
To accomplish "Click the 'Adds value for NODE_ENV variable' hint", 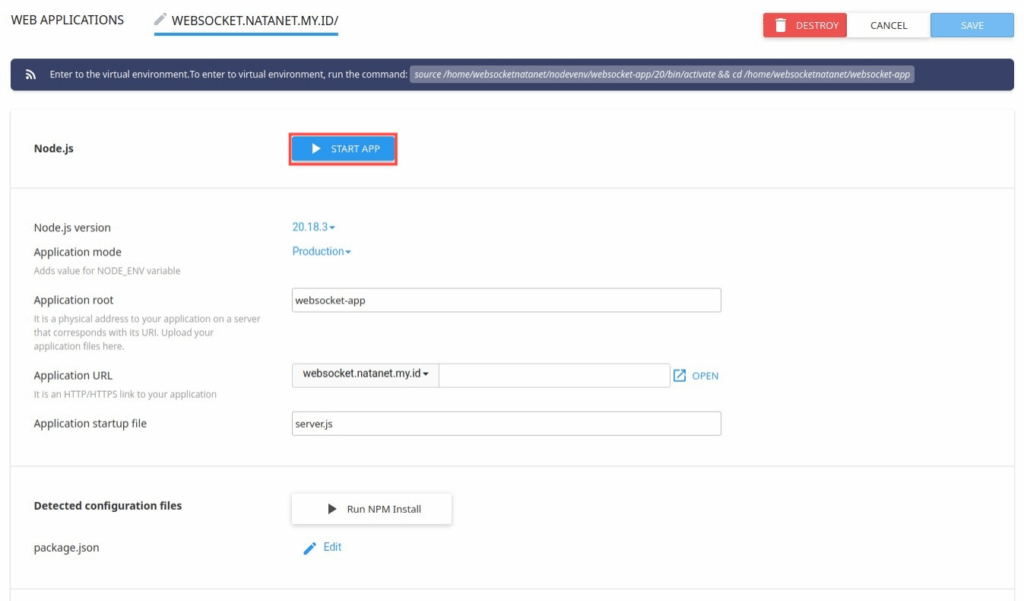I will (x=107, y=270).
